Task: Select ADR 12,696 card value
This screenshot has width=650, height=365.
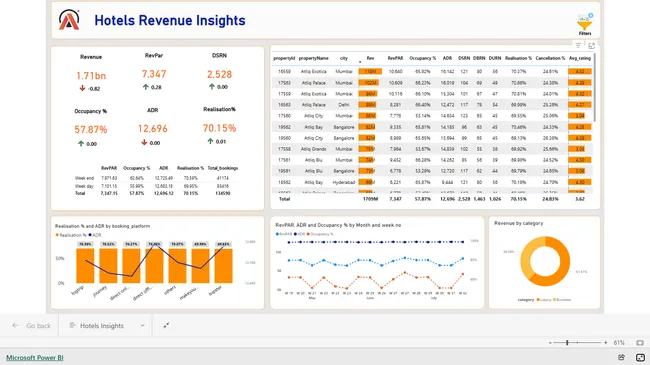Action: pos(153,129)
